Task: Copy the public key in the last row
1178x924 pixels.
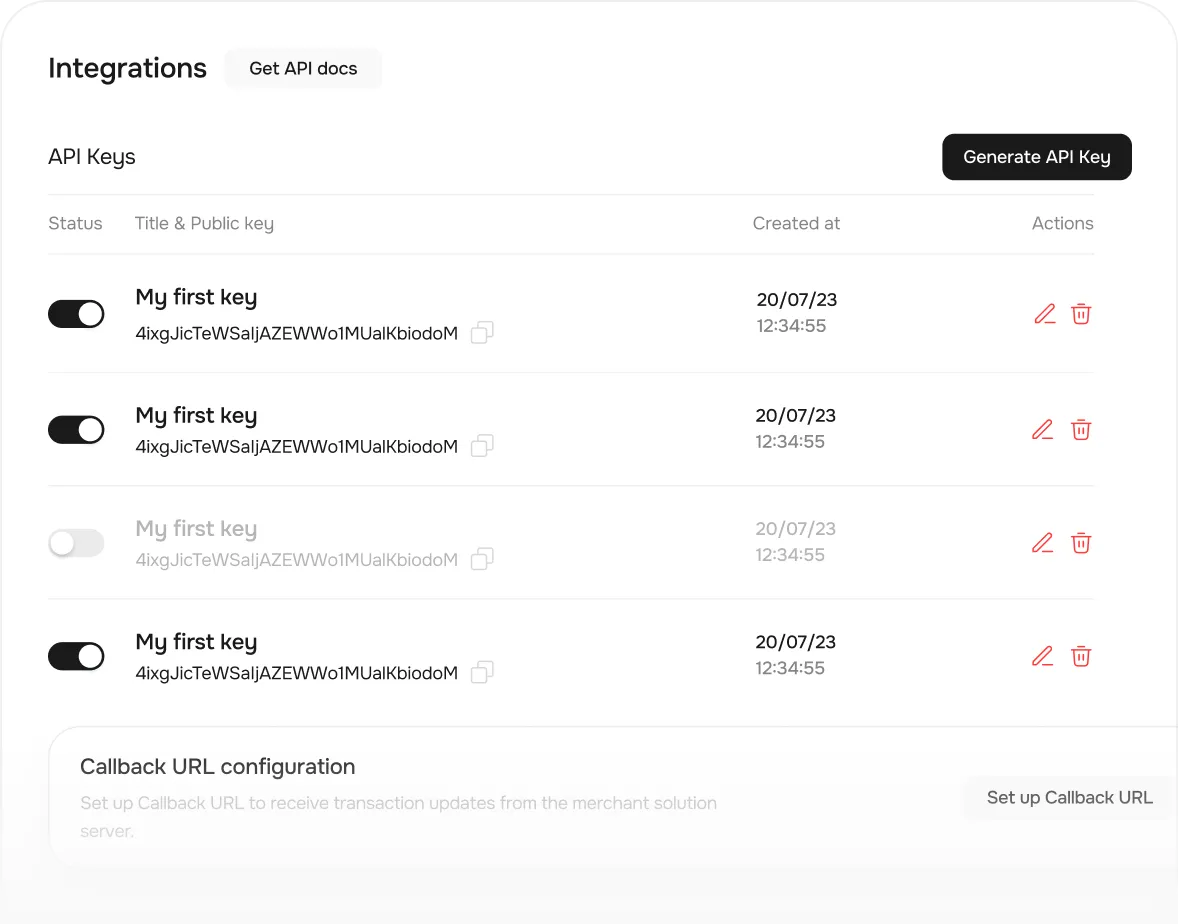Action: pyautogui.click(x=482, y=672)
